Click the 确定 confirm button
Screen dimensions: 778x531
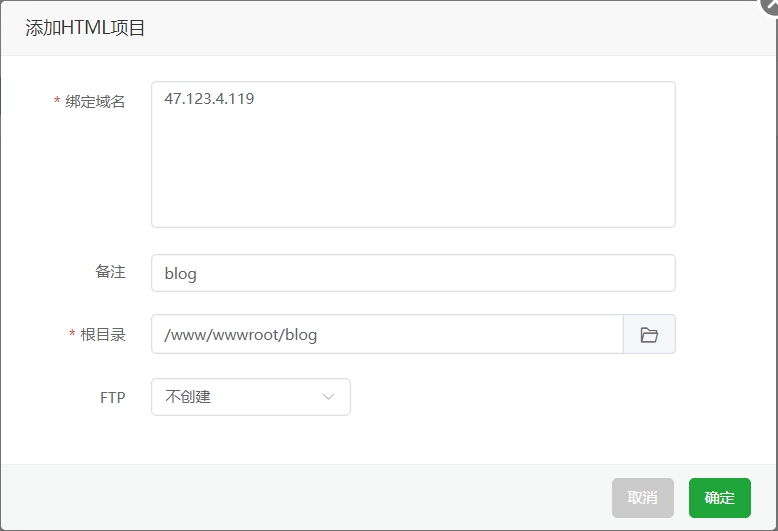pos(719,498)
